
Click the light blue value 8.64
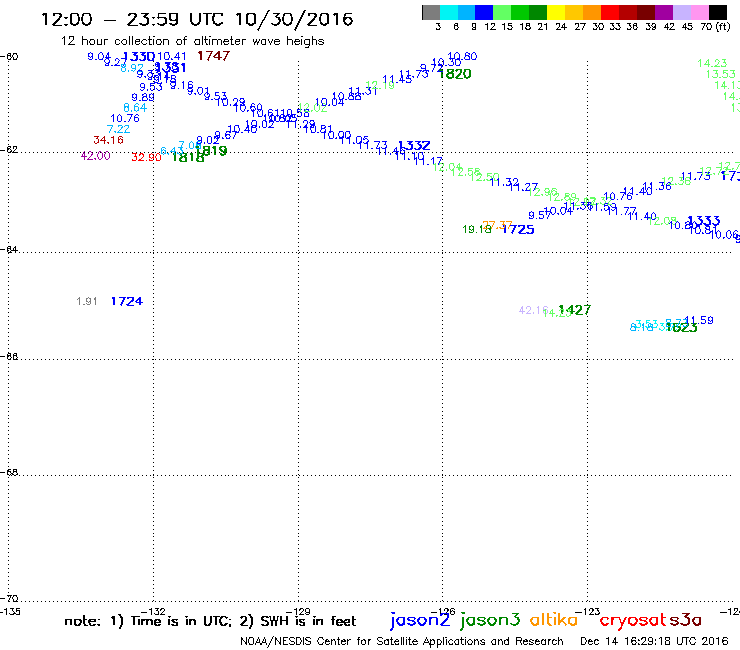click(135, 108)
